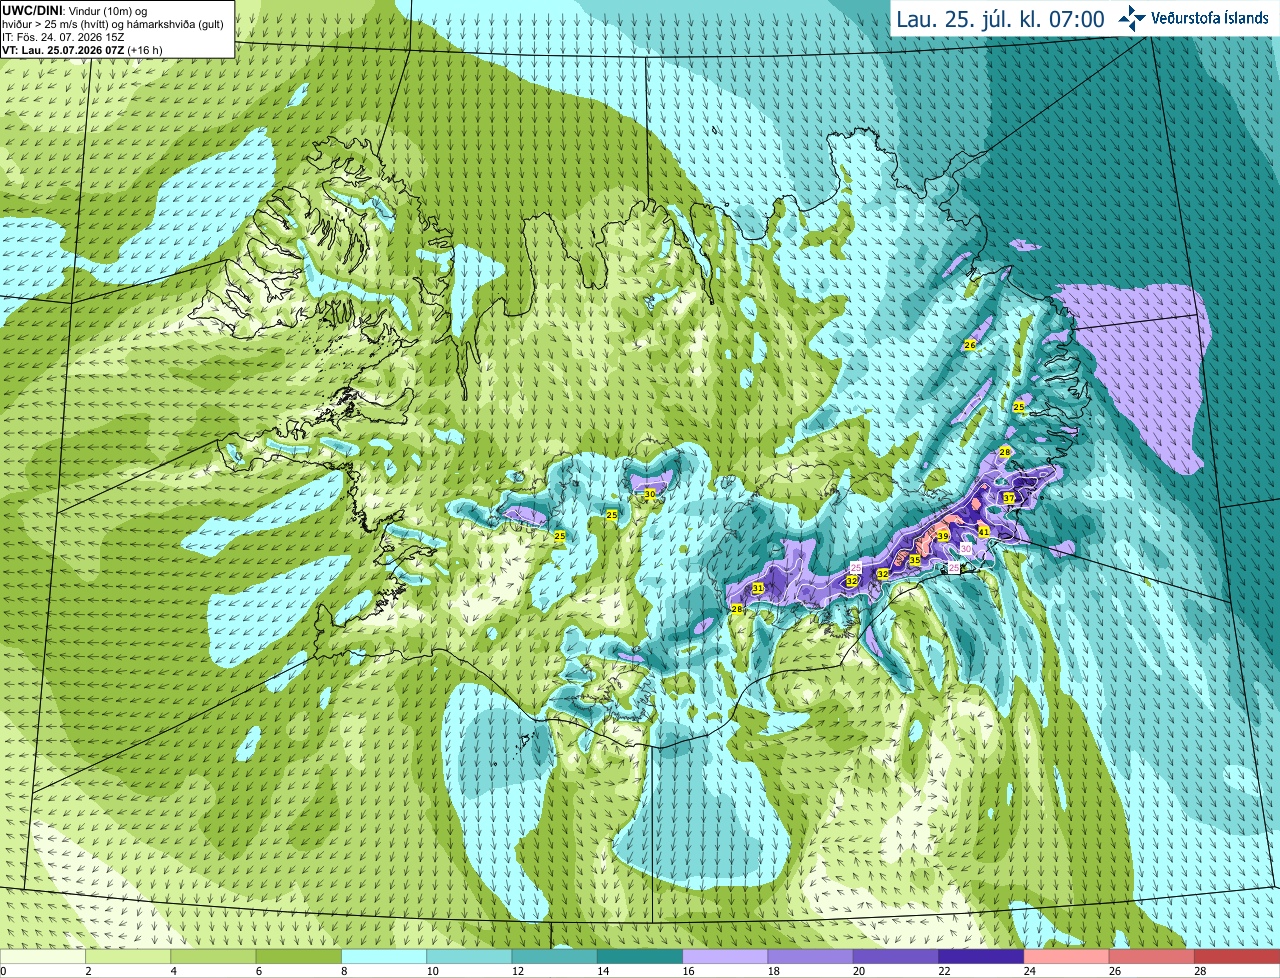Click the Lau. 25. júl. kl. 07:00 date label
The height and width of the screenshot is (978, 1280).
tap(1000, 19)
